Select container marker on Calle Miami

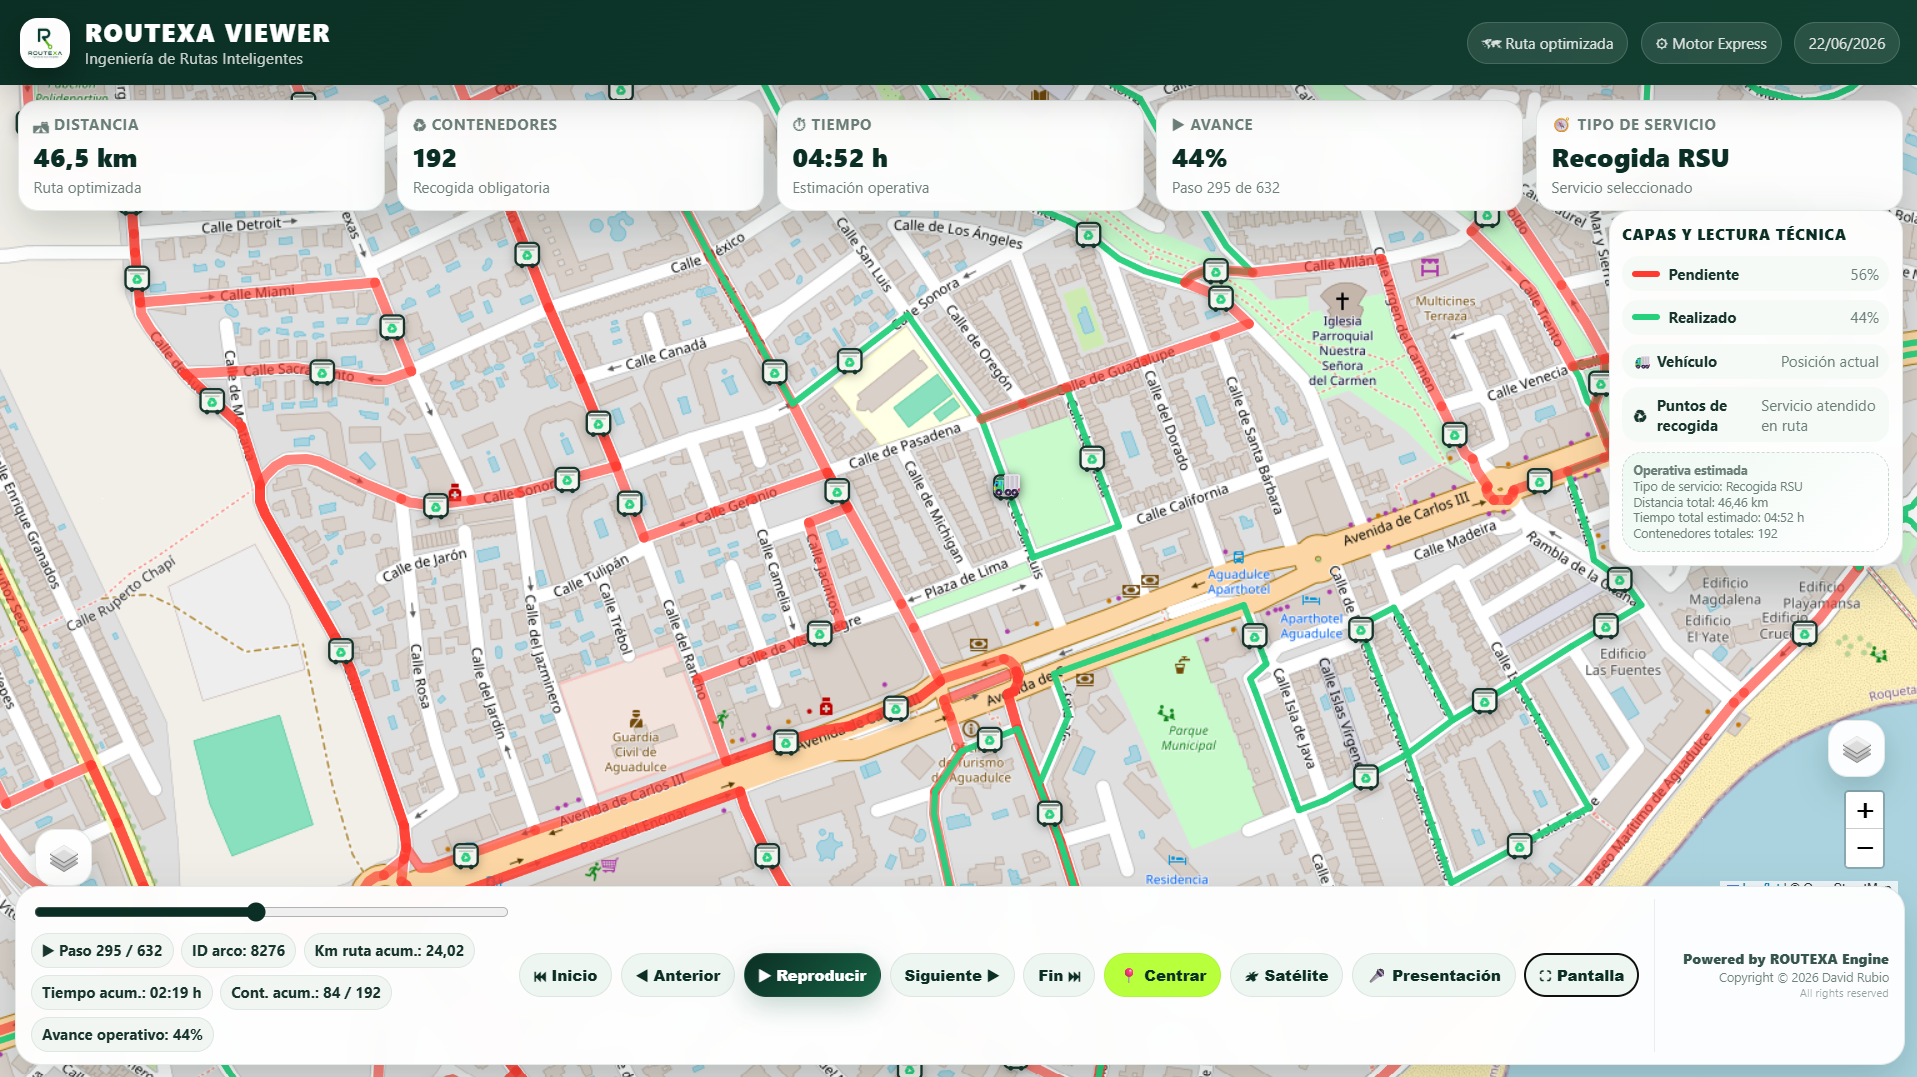coord(392,326)
